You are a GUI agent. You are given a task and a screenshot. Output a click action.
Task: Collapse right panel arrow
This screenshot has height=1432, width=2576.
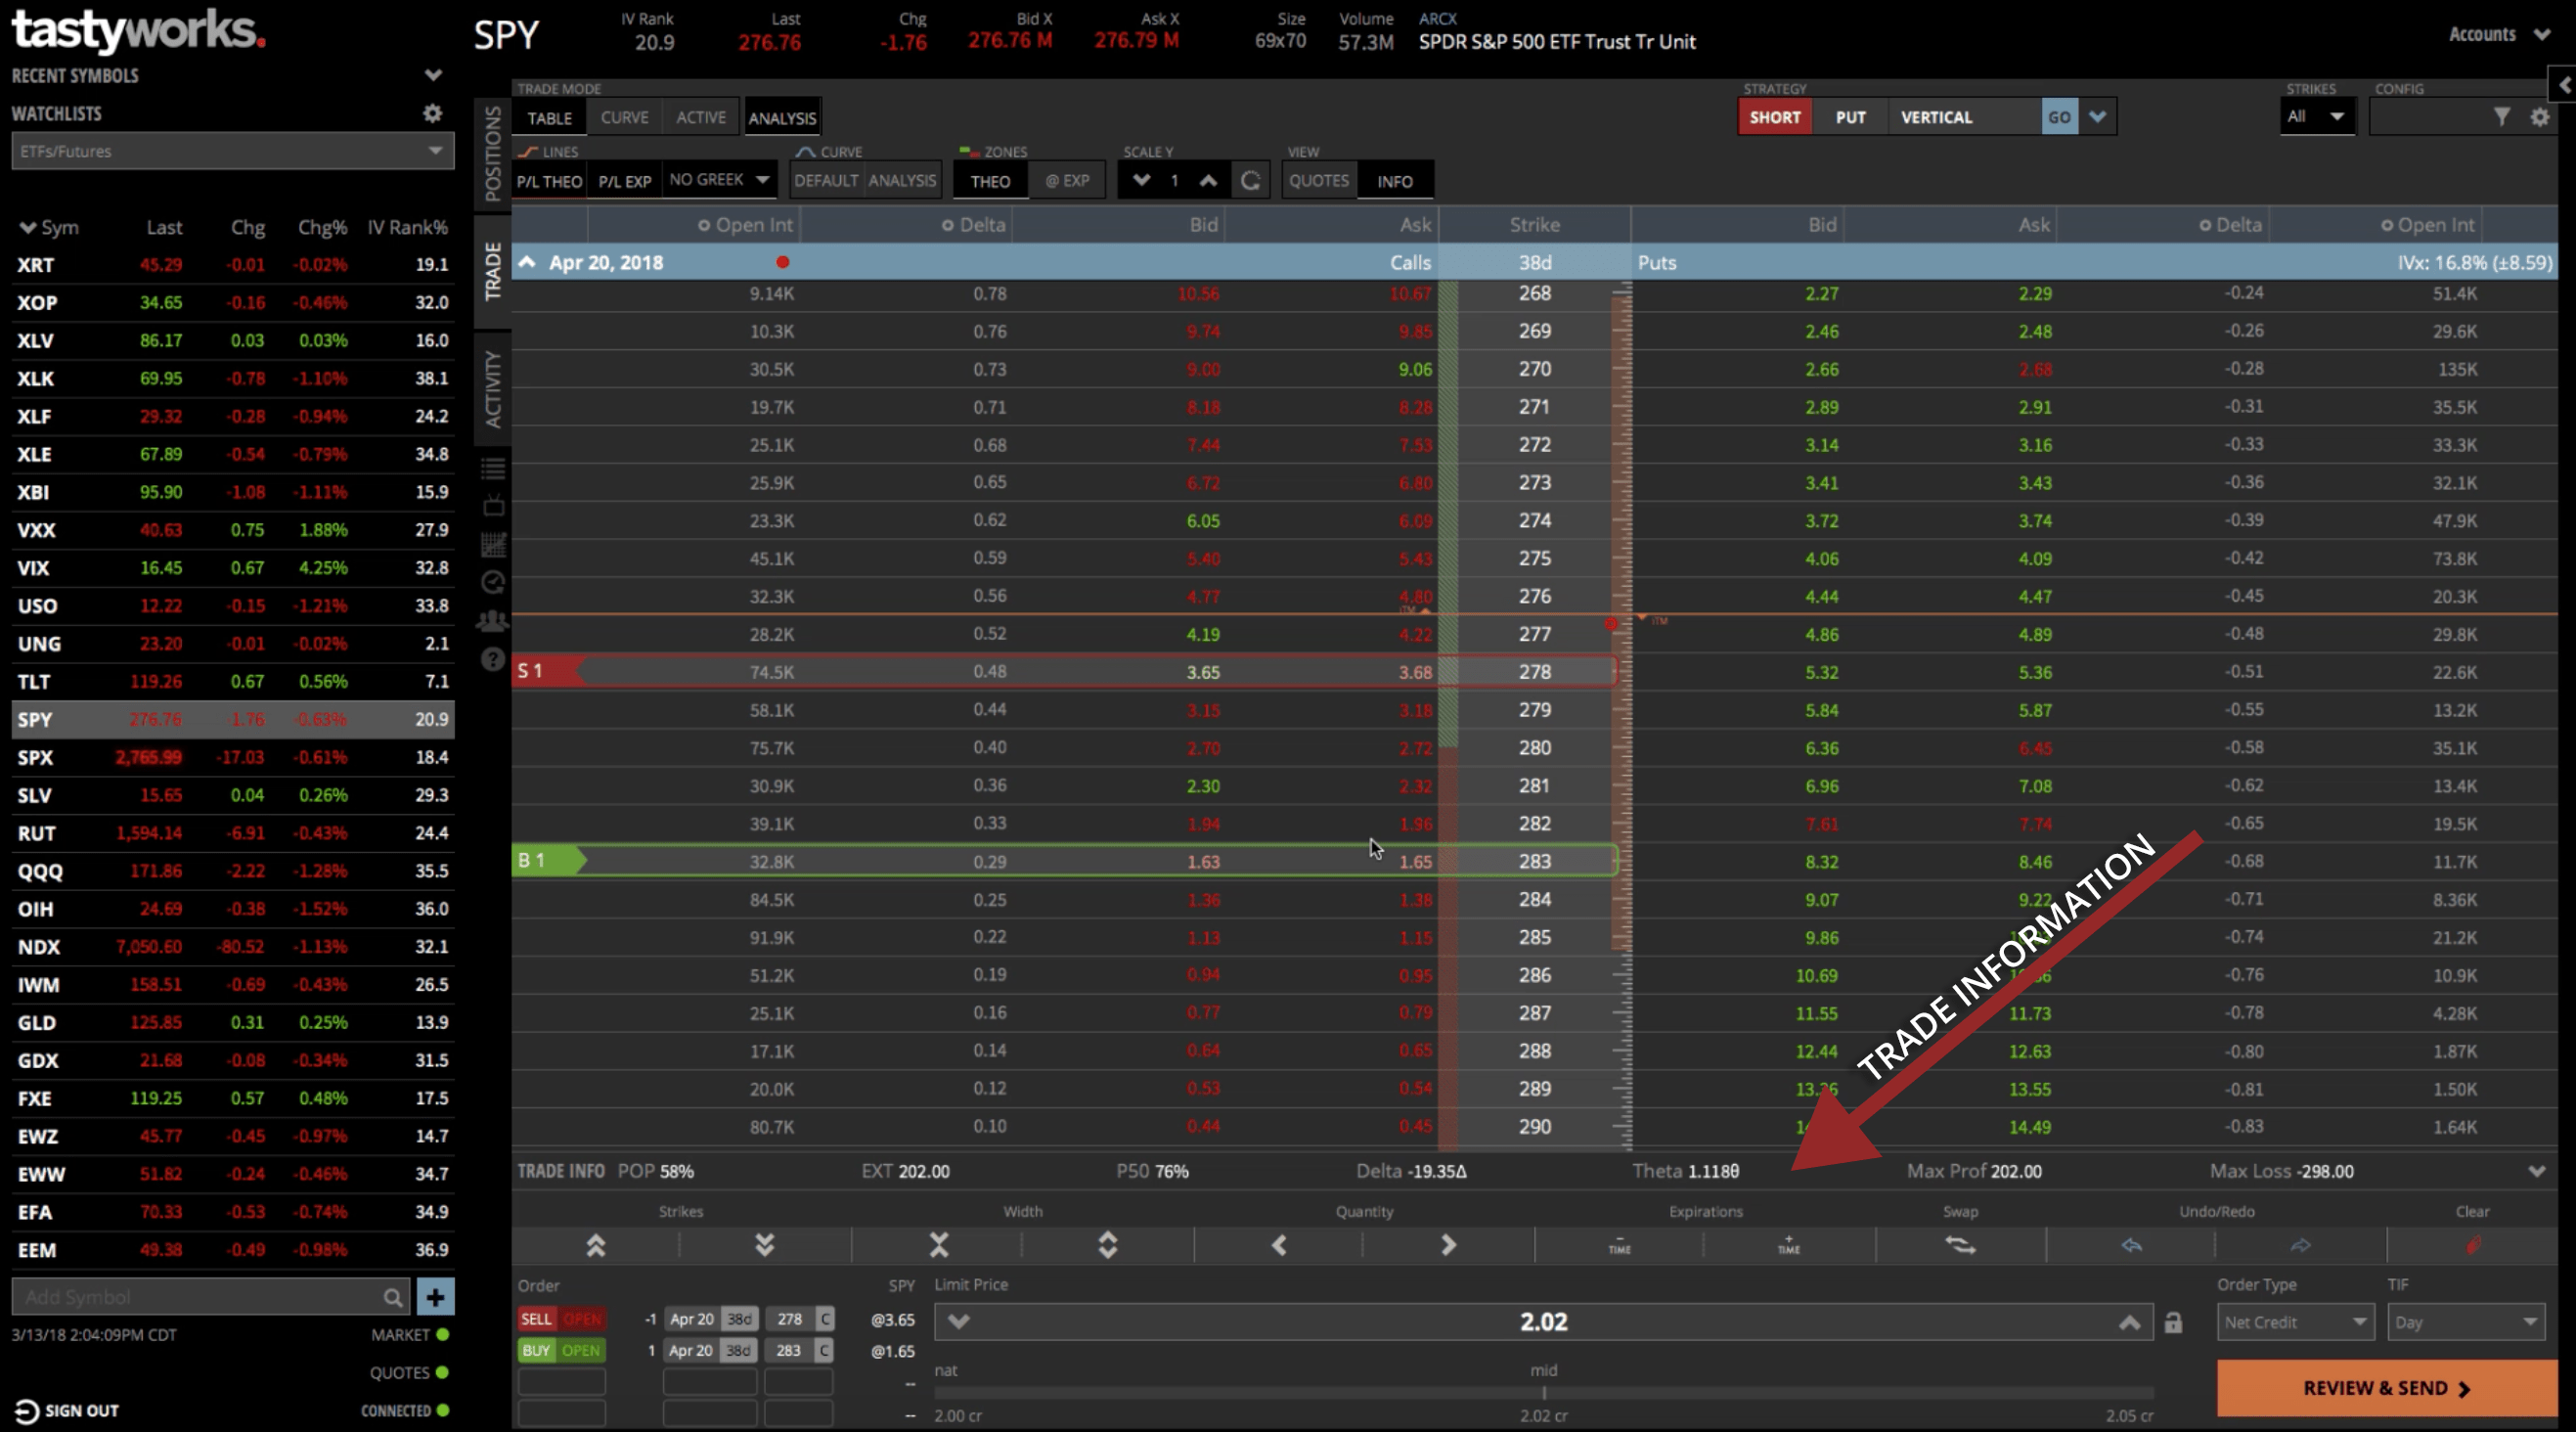click(2563, 86)
